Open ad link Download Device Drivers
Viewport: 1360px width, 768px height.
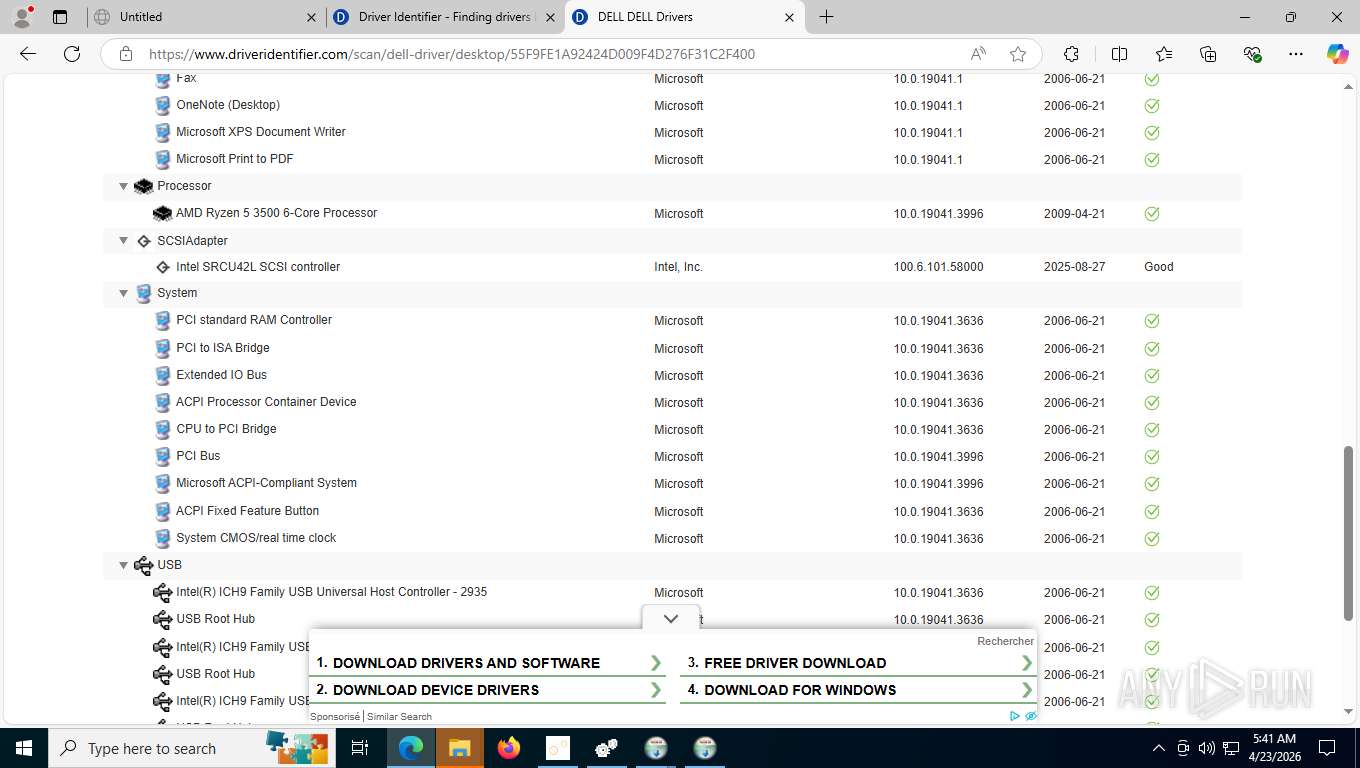pos(489,690)
